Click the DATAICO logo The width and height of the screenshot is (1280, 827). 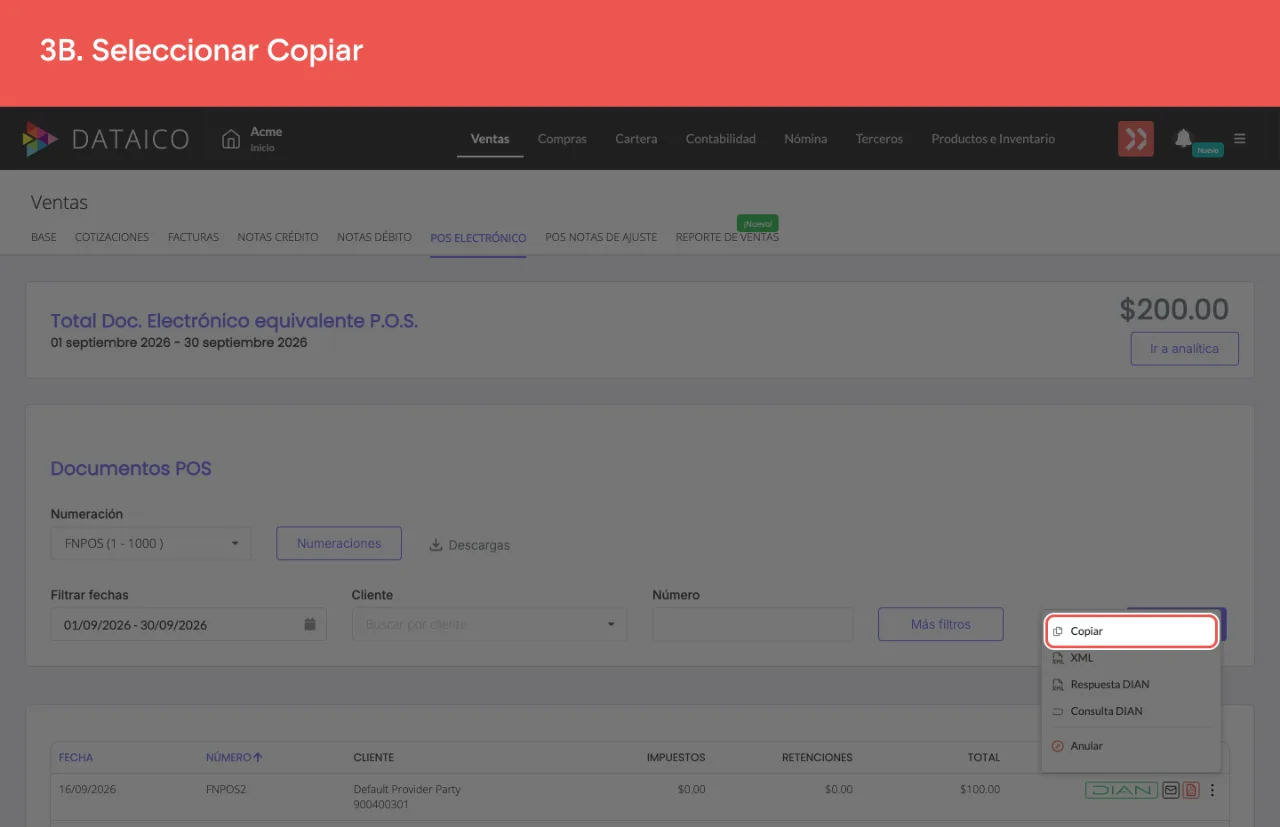[105, 139]
